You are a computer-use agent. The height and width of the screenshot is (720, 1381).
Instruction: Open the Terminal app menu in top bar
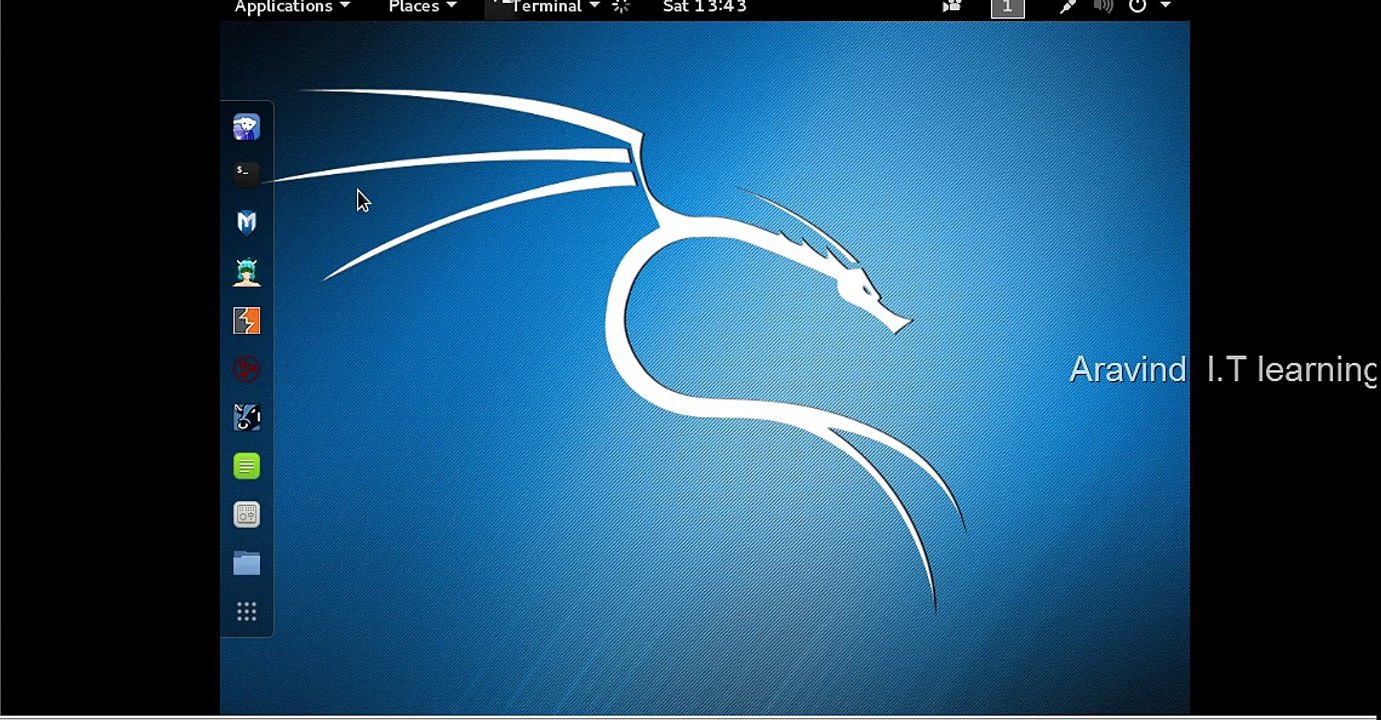coord(547,7)
